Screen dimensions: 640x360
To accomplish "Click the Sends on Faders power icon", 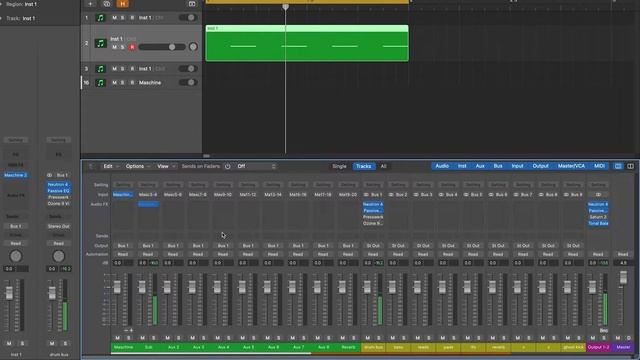I will pyautogui.click(x=227, y=166).
